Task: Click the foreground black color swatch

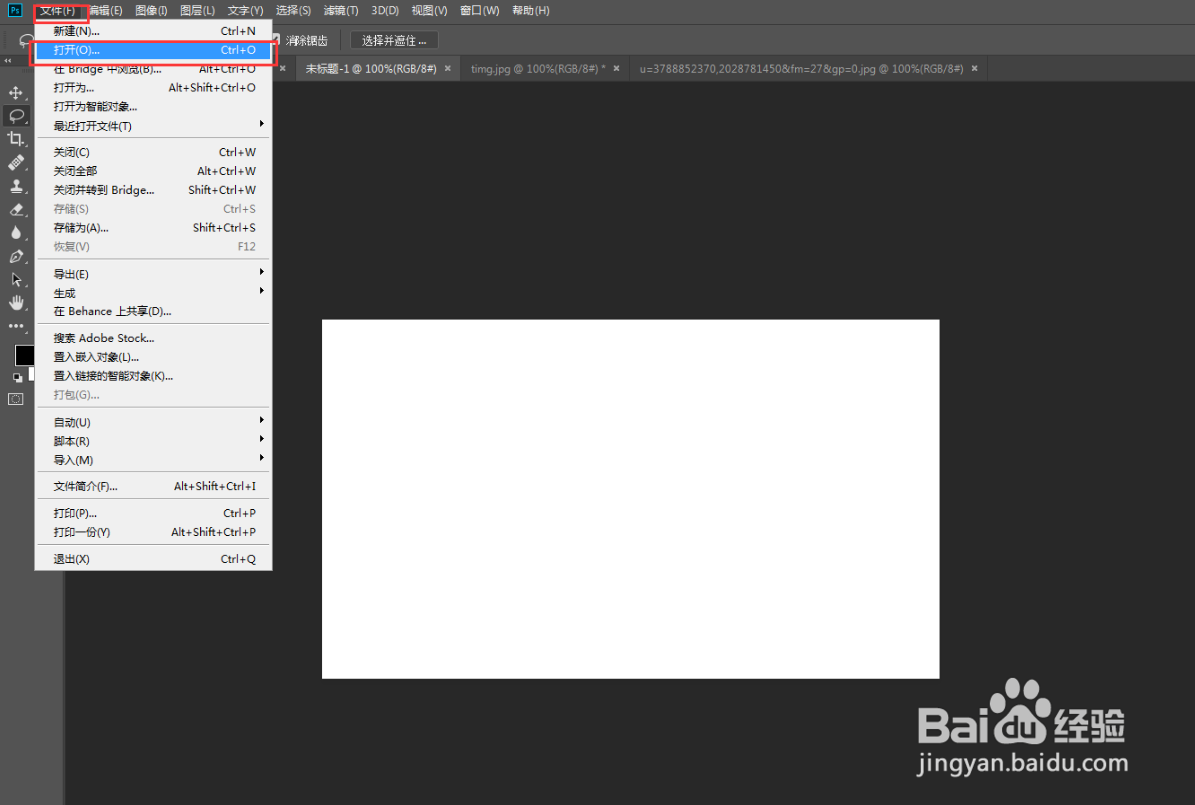Action: pos(24,354)
